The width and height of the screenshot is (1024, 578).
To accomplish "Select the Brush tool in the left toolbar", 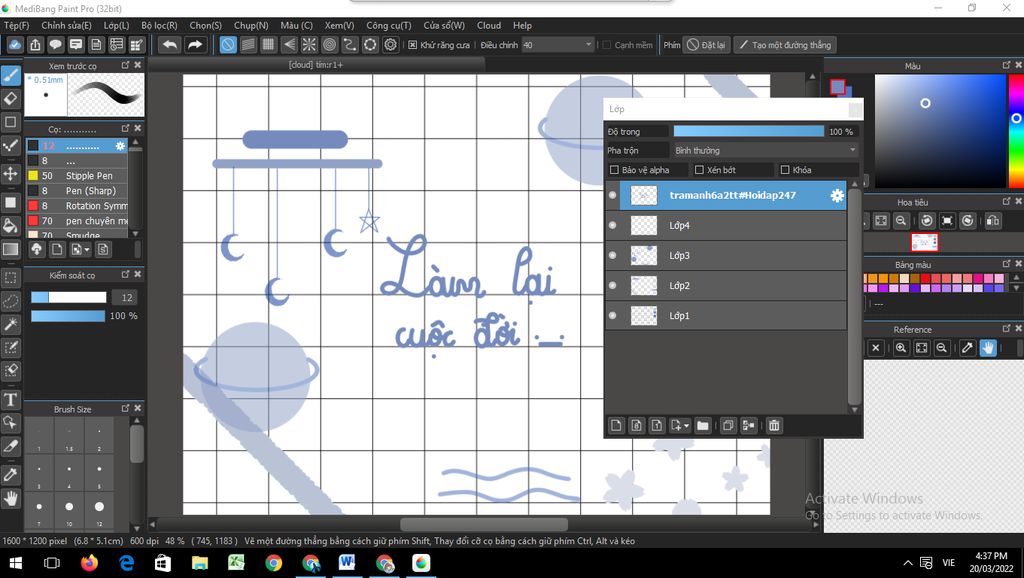I will click(x=10, y=75).
